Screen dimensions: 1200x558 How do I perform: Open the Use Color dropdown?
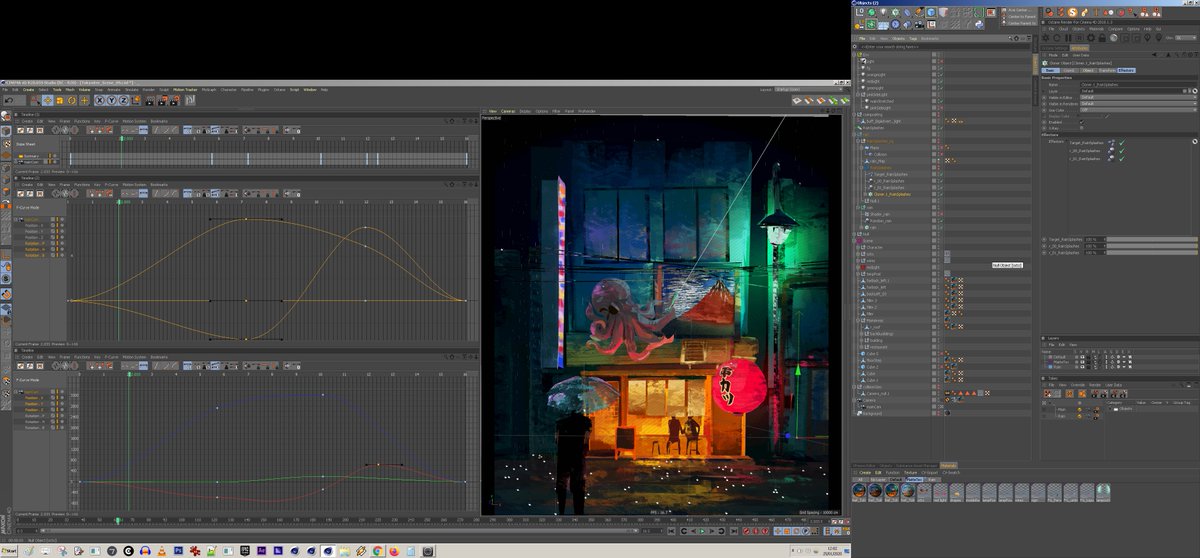pos(1138,110)
